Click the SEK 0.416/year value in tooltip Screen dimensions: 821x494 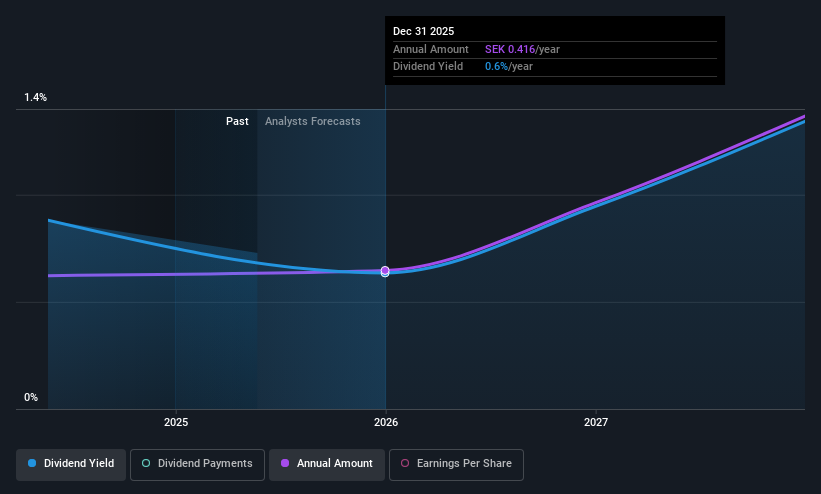click(x=522, y=49)
